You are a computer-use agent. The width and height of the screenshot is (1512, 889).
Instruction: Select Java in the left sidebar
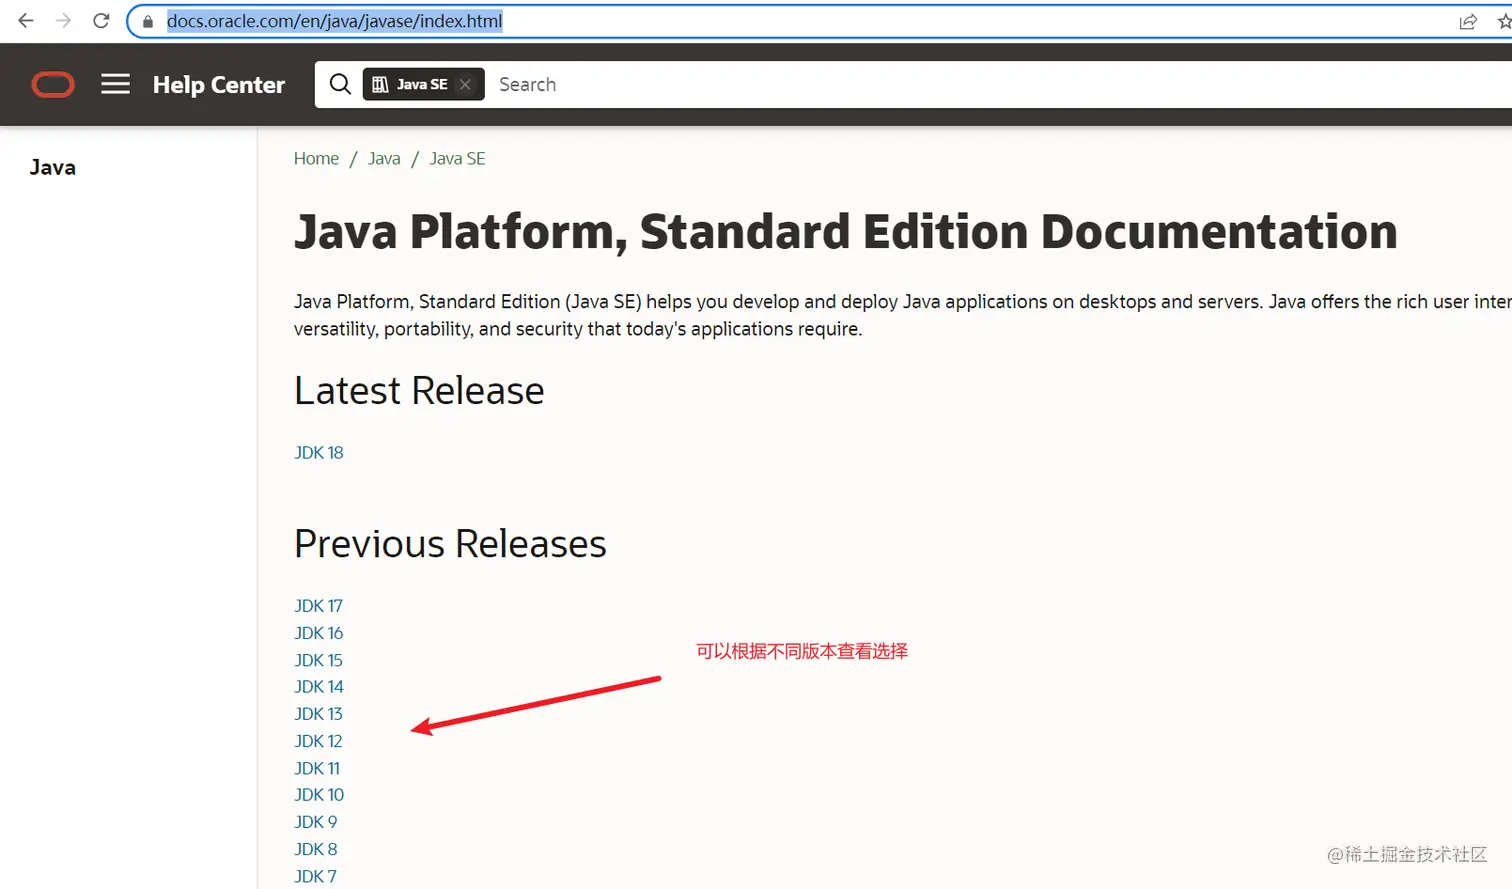coord(53,167)
